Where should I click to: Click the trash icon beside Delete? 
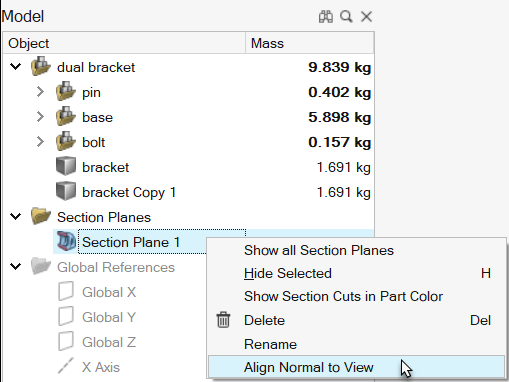click(x=223, y=320)
